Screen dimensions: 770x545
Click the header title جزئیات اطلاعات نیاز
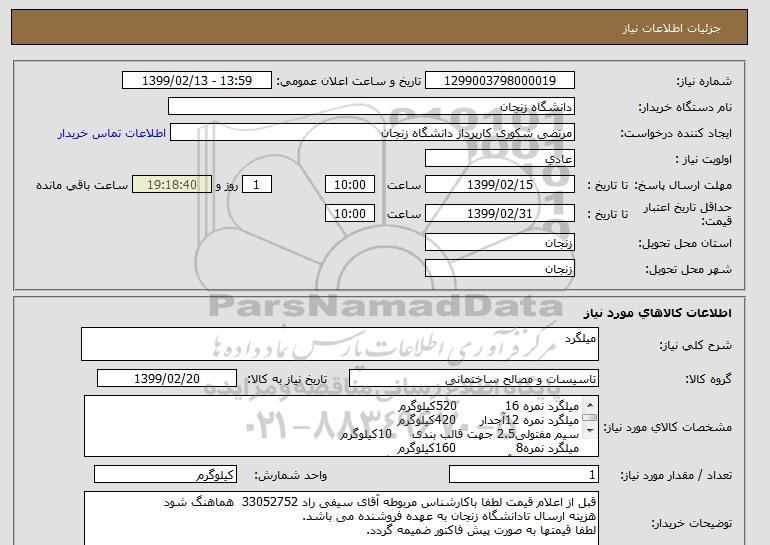click(671, 28)
